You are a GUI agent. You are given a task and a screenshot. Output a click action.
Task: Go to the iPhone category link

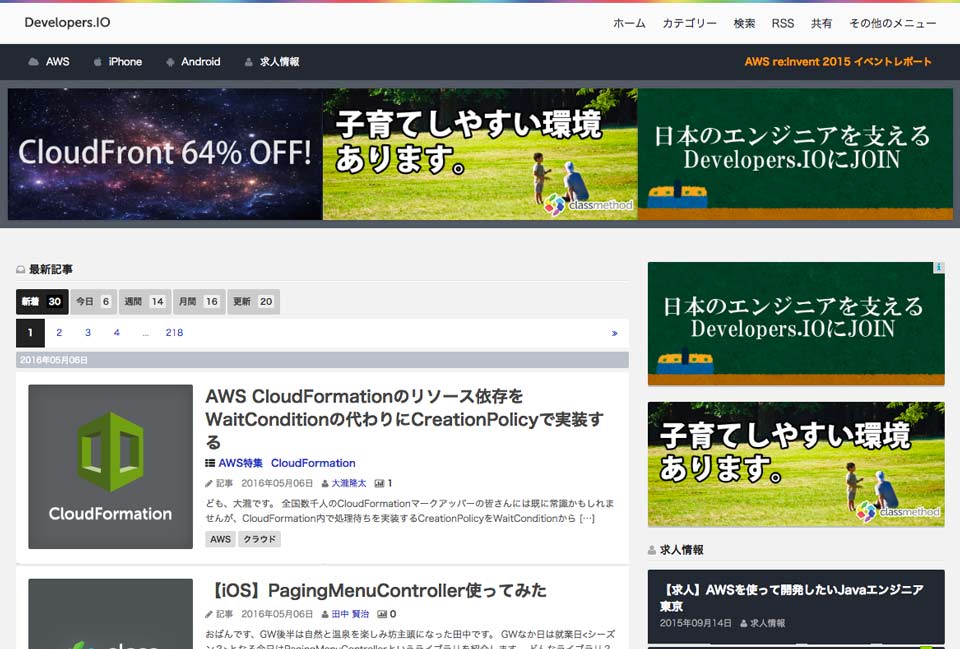pos(125,62)
